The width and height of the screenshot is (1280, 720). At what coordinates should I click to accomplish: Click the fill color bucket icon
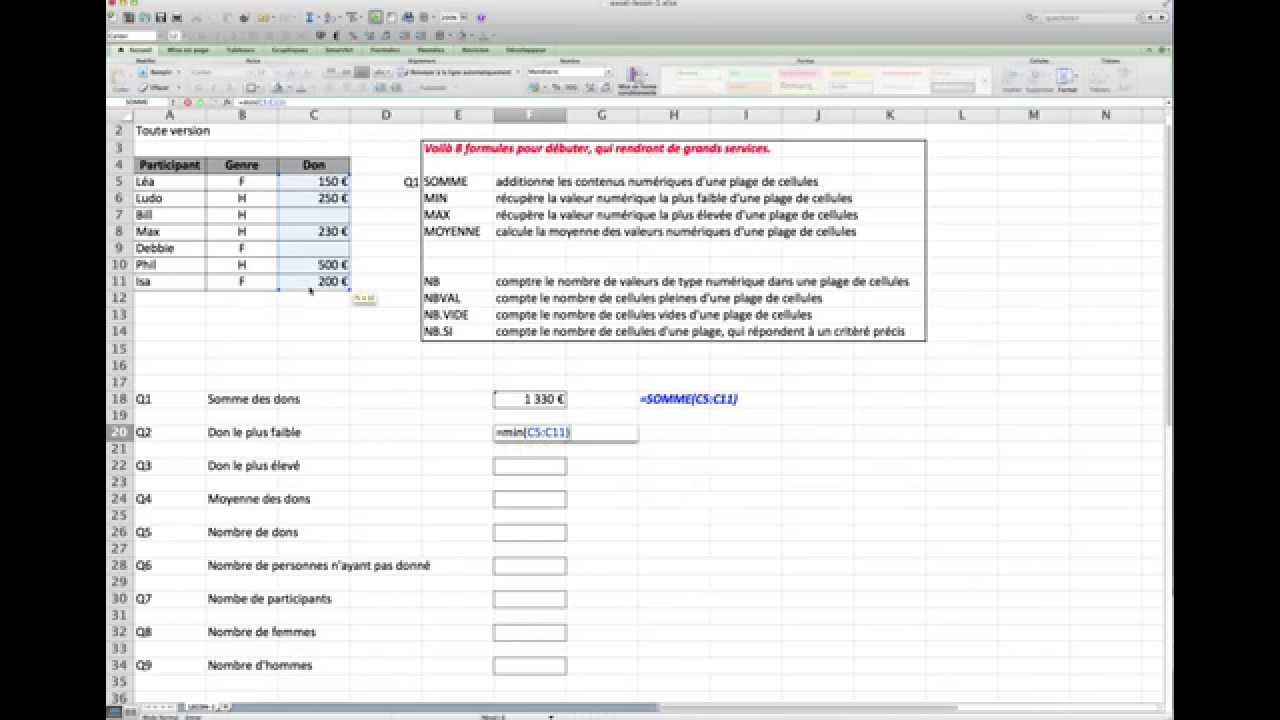(x=277, y=88)
